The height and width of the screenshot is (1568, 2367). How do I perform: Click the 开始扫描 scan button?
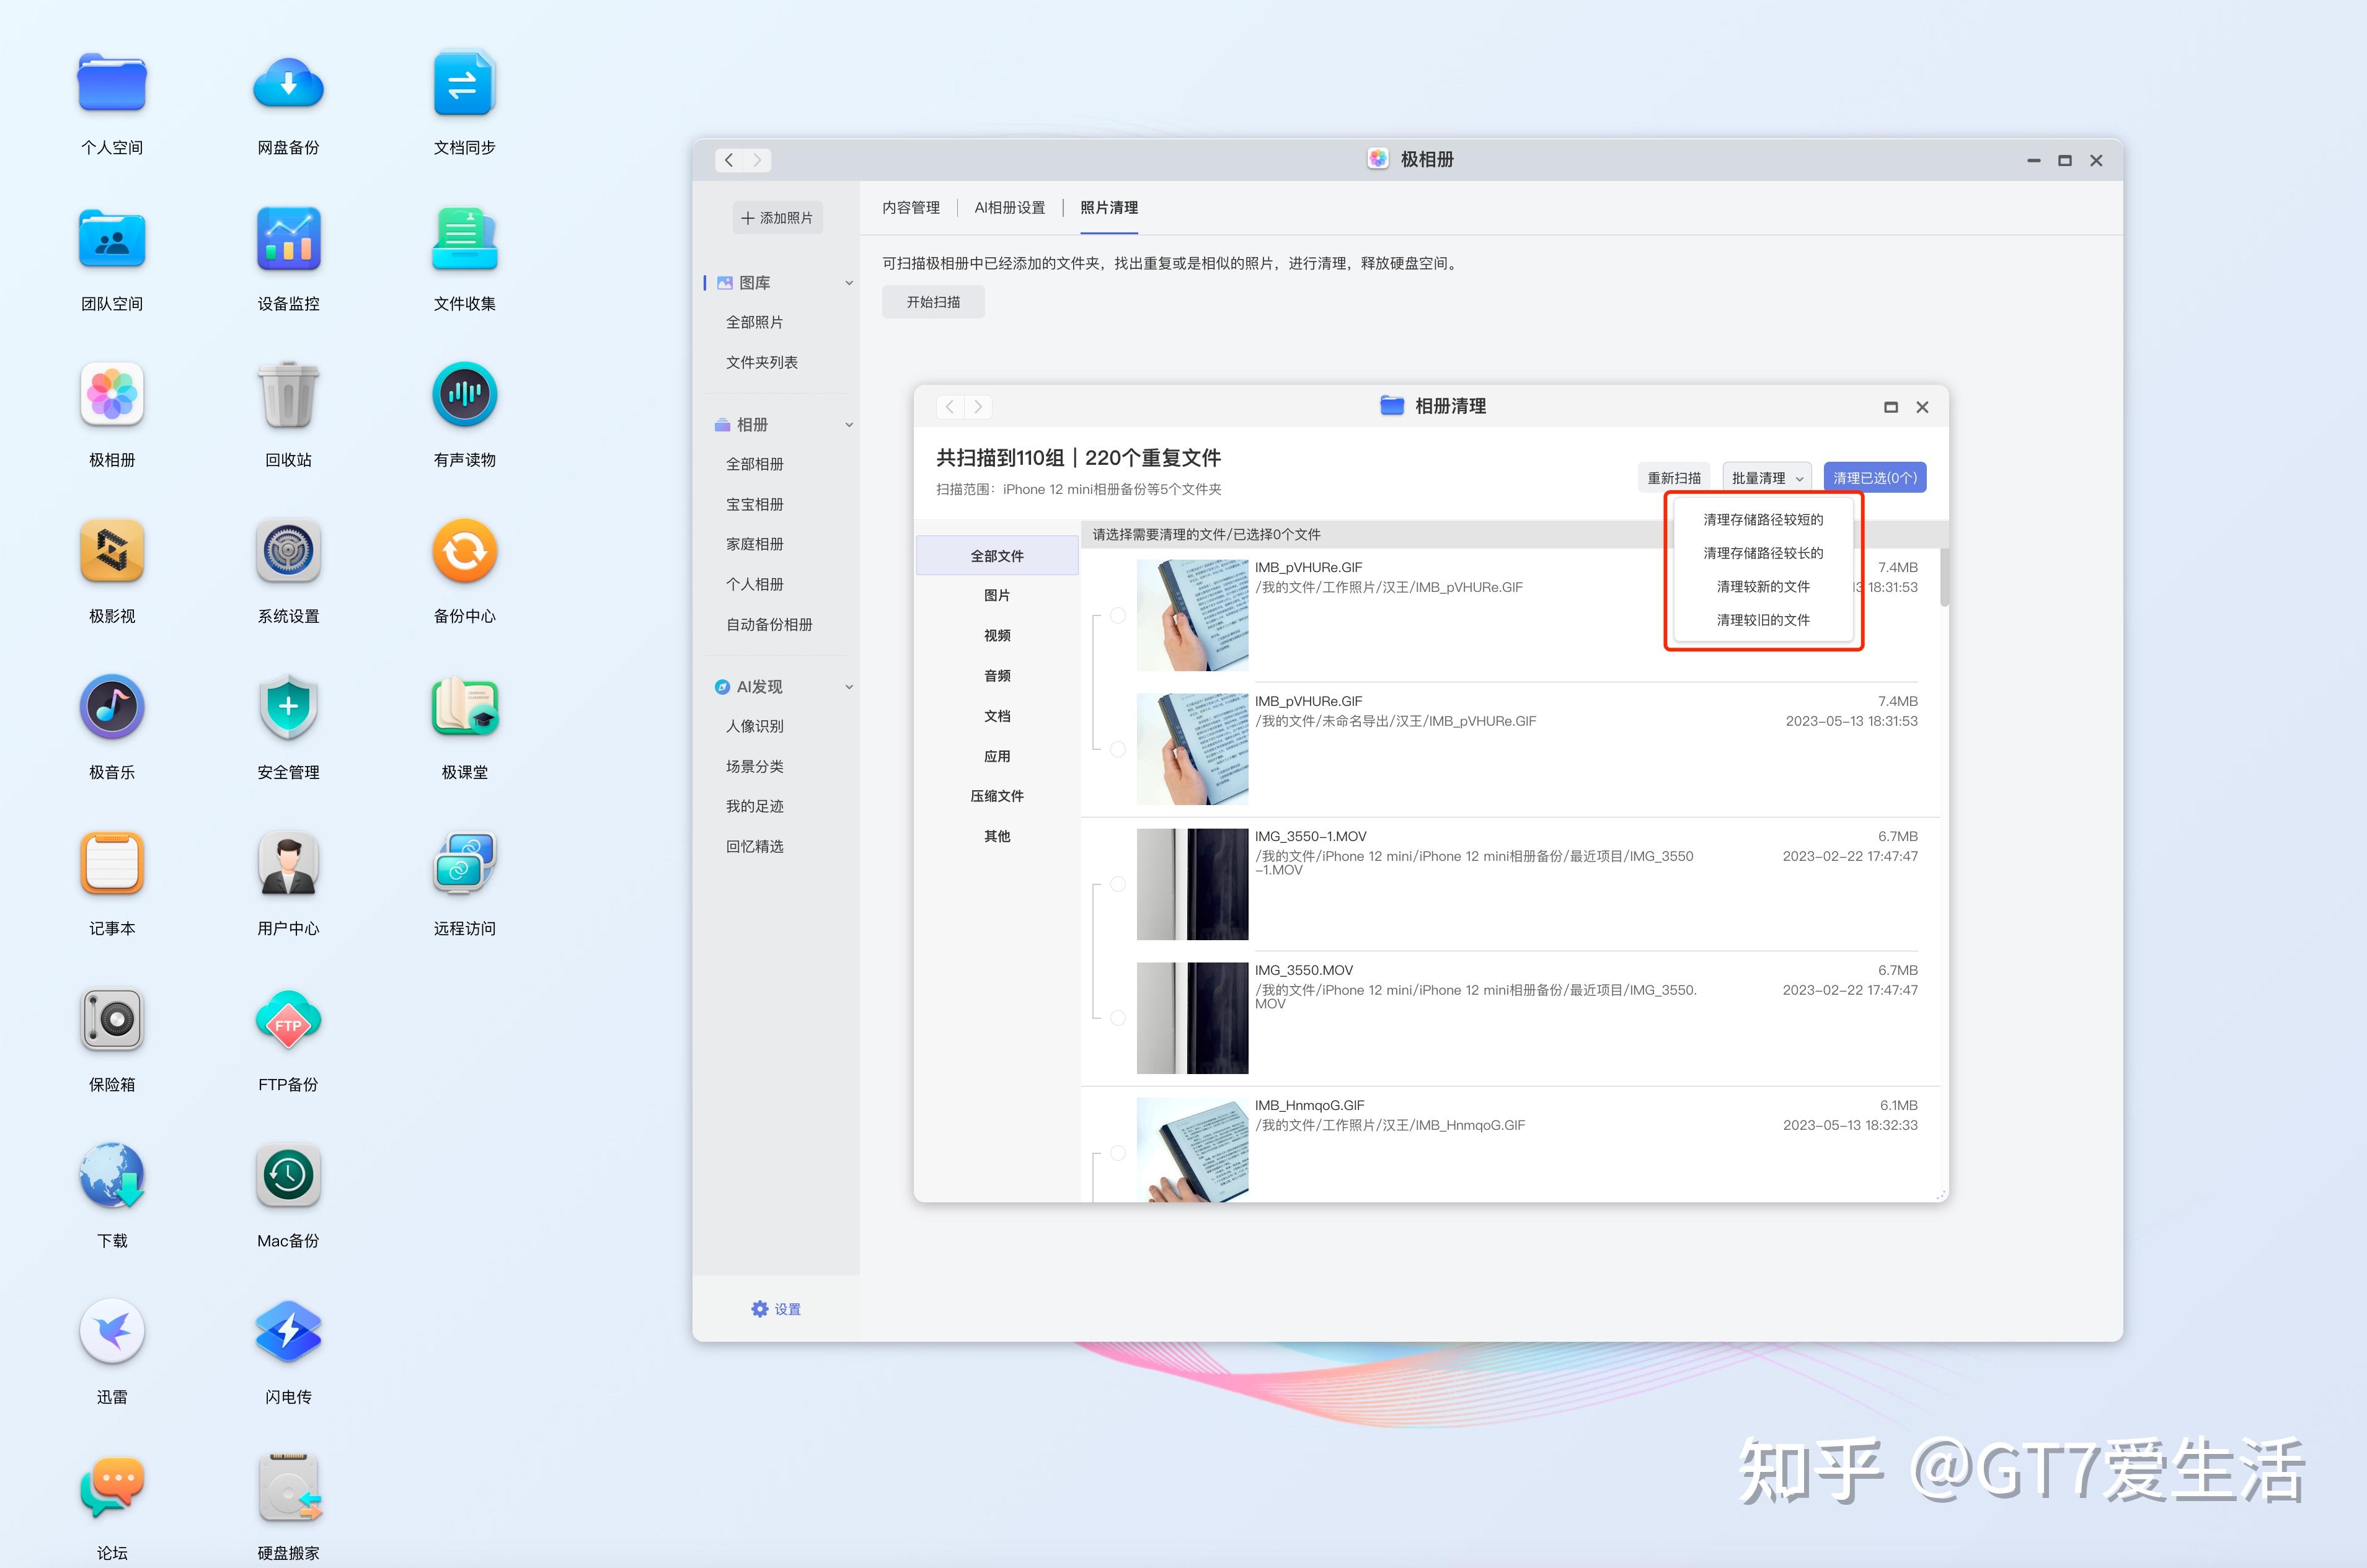click(932, 302)
